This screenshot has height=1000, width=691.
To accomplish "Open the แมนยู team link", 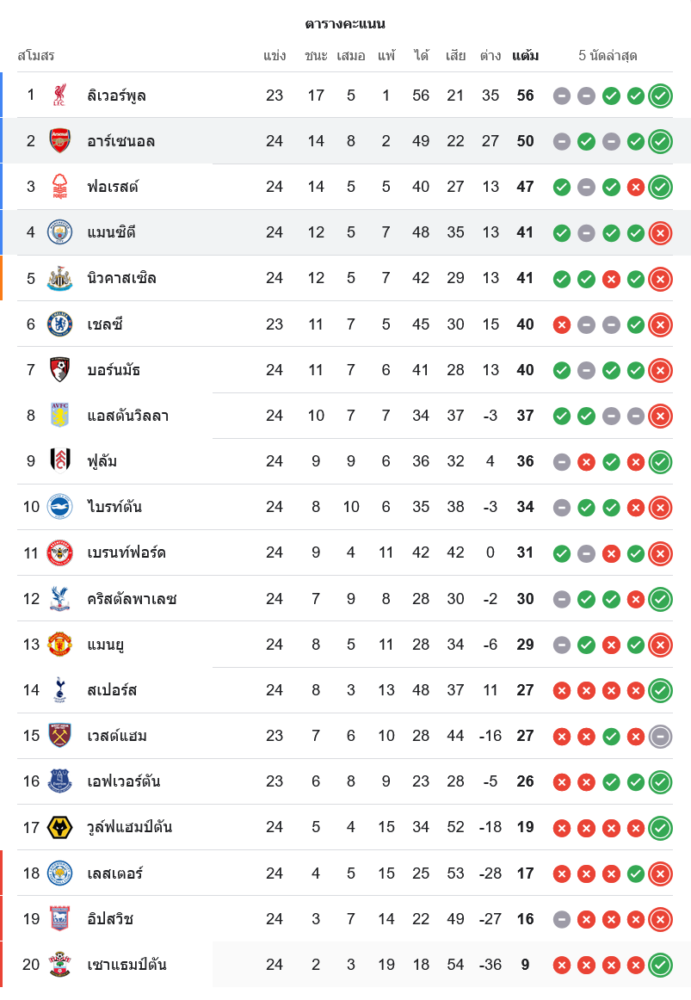I will (x=106, y=644).
